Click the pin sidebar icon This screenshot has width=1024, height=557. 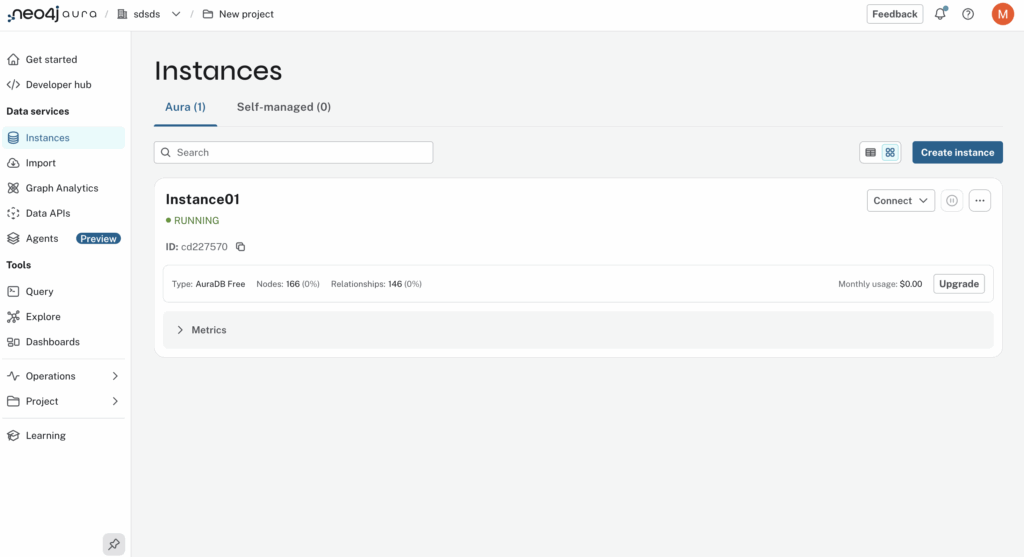114,544
